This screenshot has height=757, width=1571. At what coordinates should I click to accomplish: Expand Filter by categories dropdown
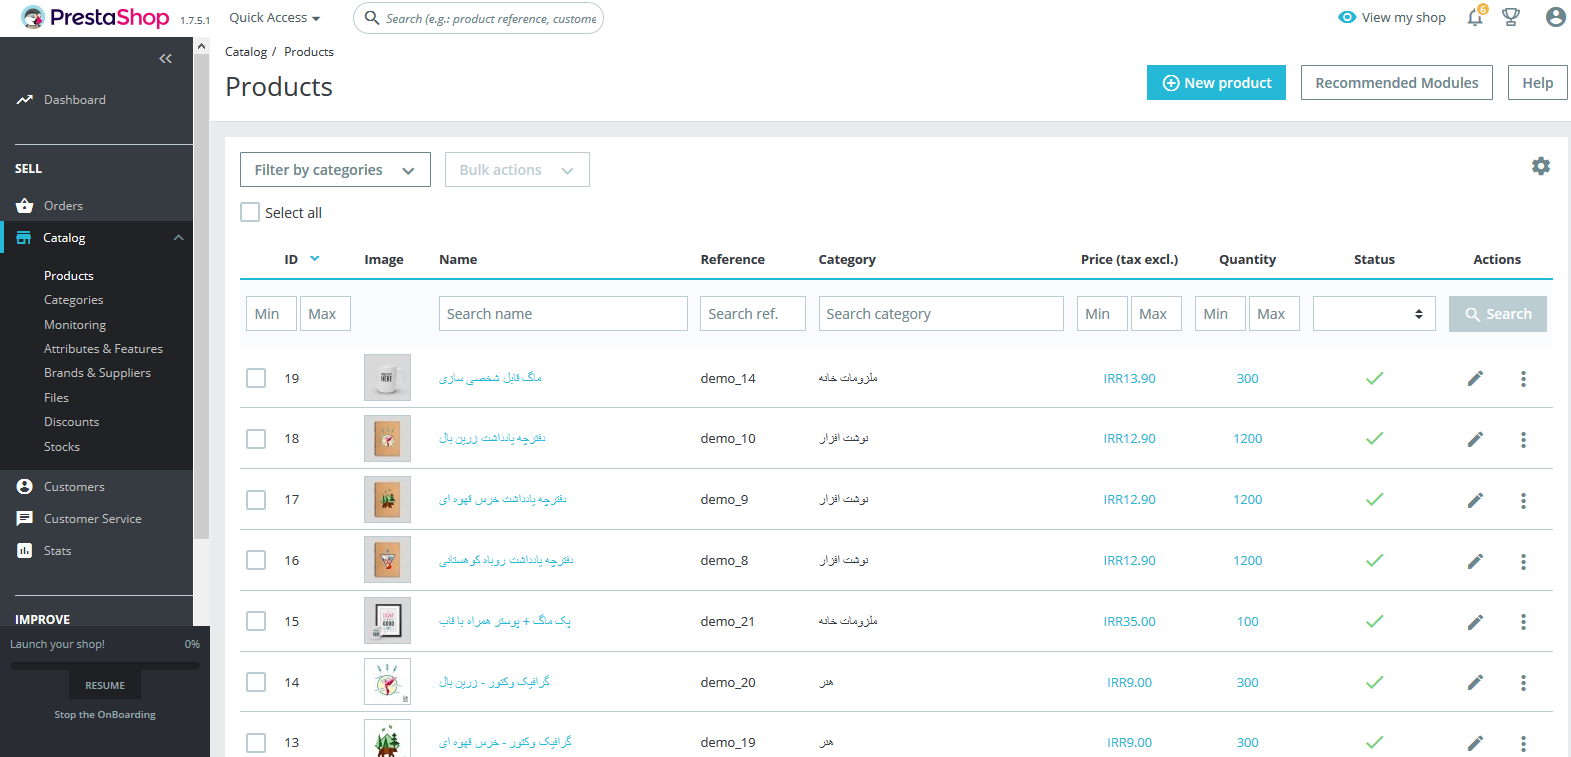click(x=335, y=170)
